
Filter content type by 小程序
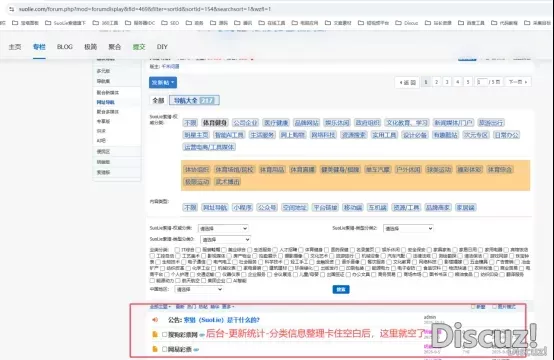pos(242,208)
